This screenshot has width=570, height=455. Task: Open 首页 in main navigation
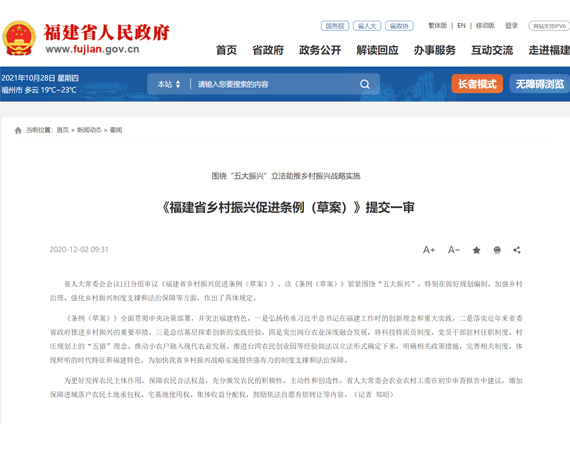pyautogui.click(x=226, y=50)
